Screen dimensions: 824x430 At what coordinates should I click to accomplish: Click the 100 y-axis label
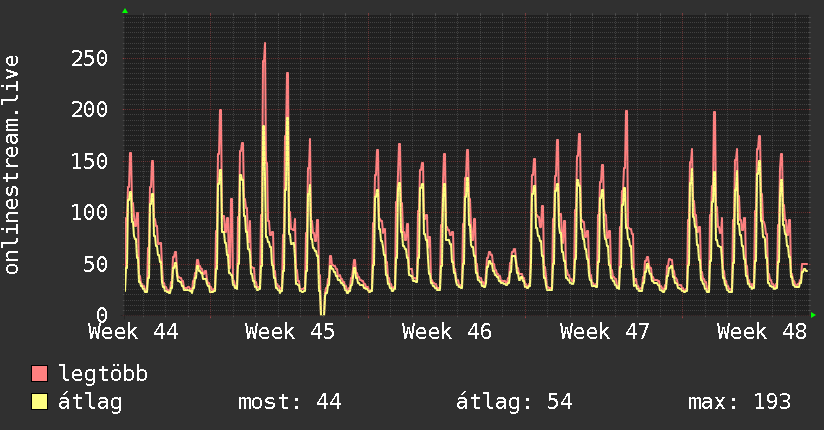point(89,212)
